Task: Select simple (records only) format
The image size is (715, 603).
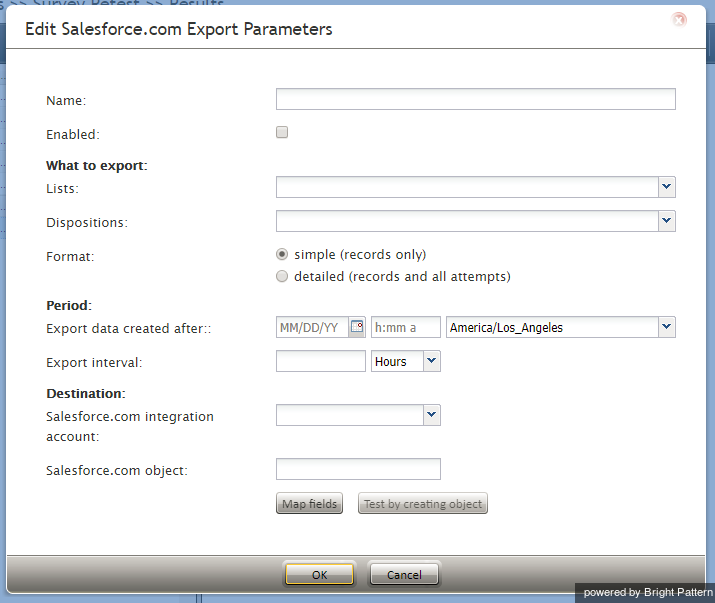Action: tap(282, 254)
